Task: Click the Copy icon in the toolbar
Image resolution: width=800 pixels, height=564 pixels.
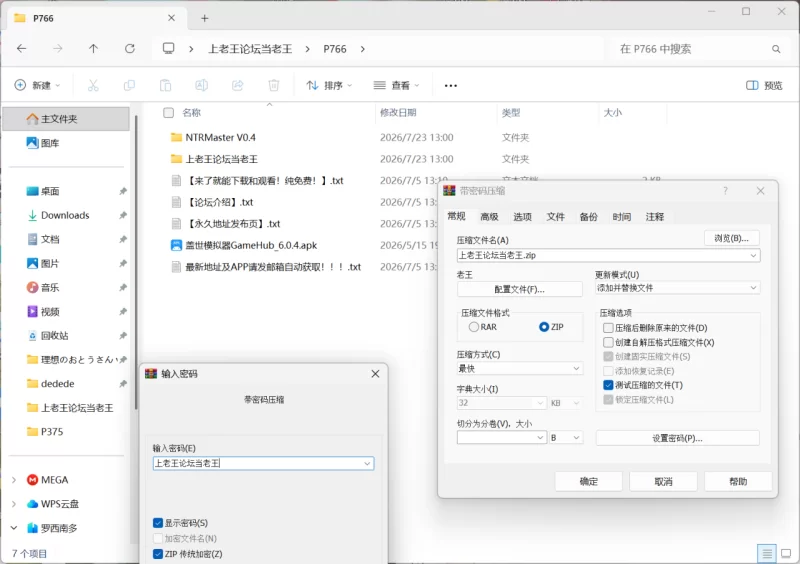Action: tap(129, 85)
